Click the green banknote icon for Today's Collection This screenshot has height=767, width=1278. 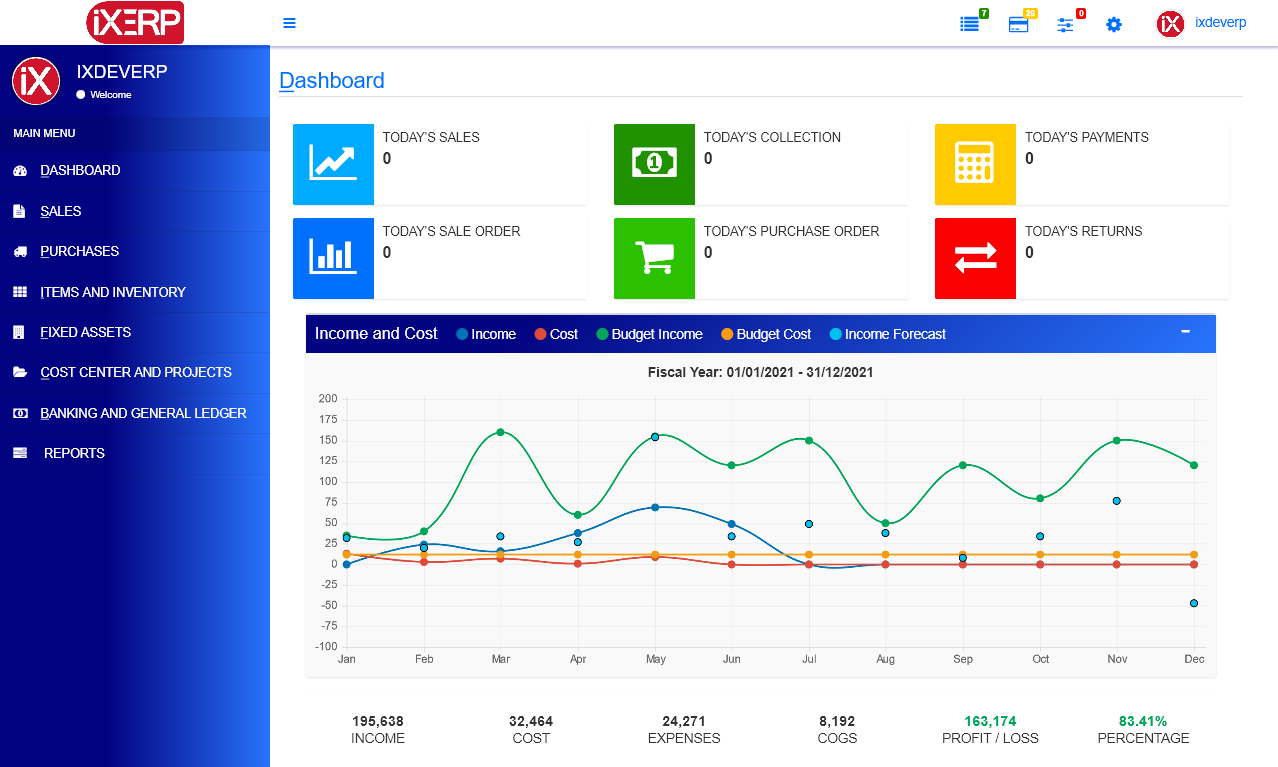pos(654,164)
